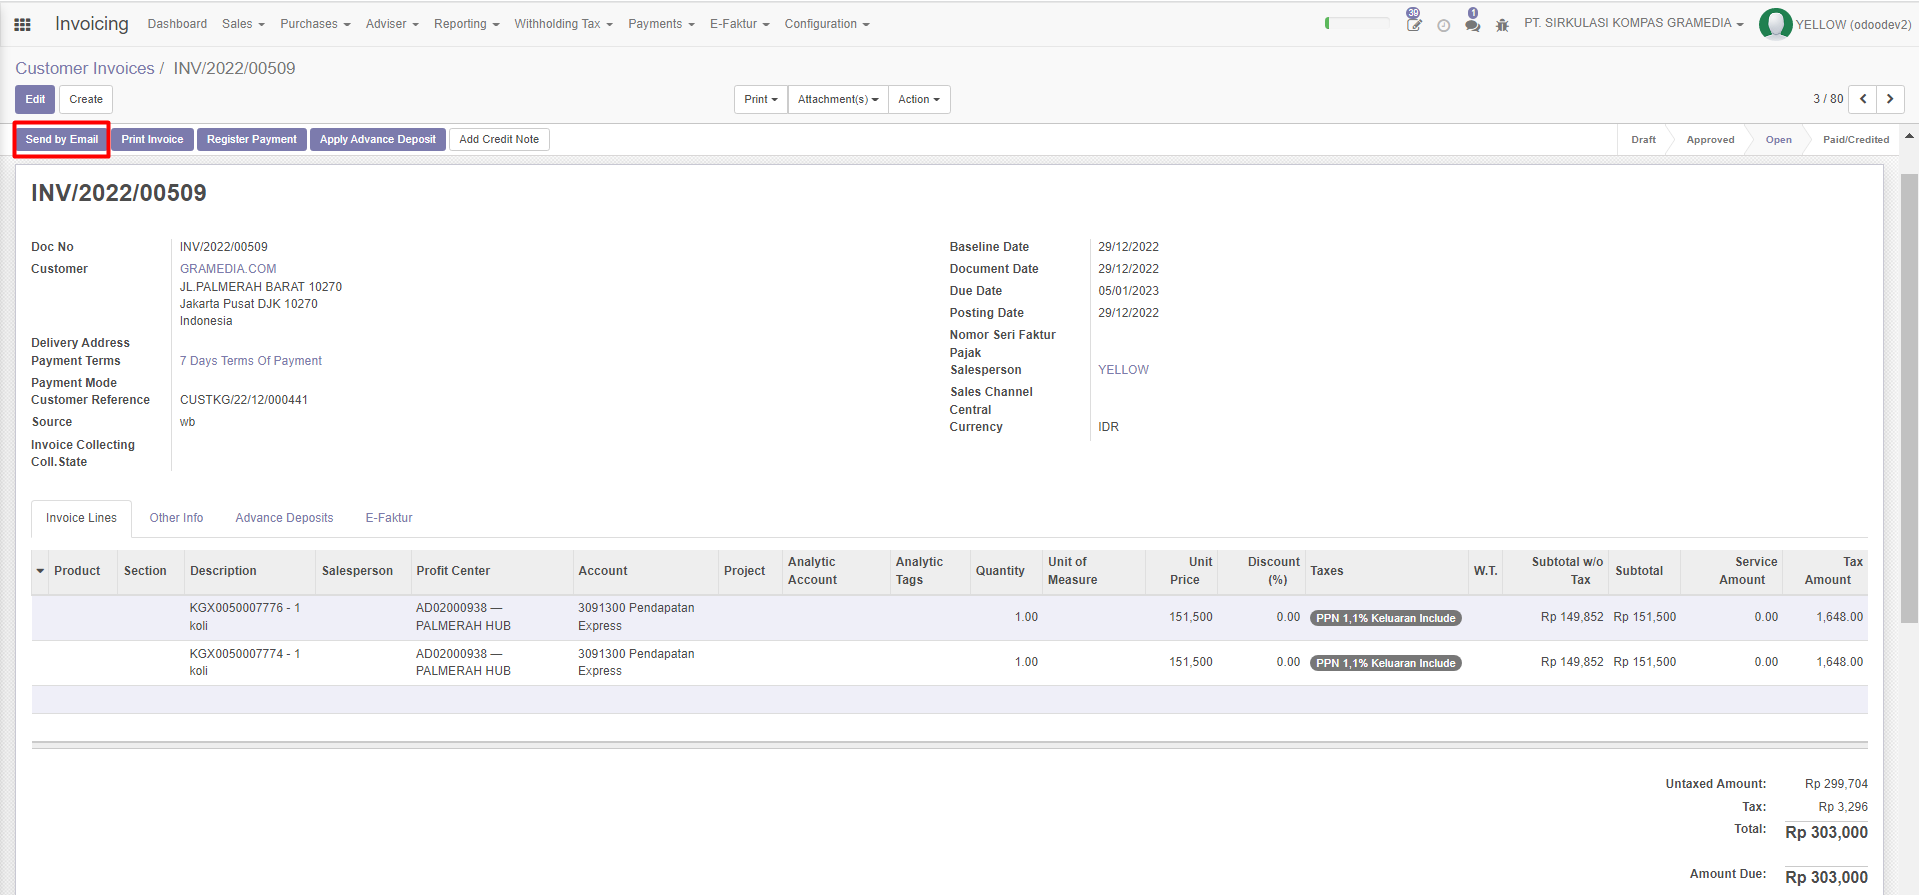Click the Invoicing app title
1919x895 pixels.
point(92,24)
